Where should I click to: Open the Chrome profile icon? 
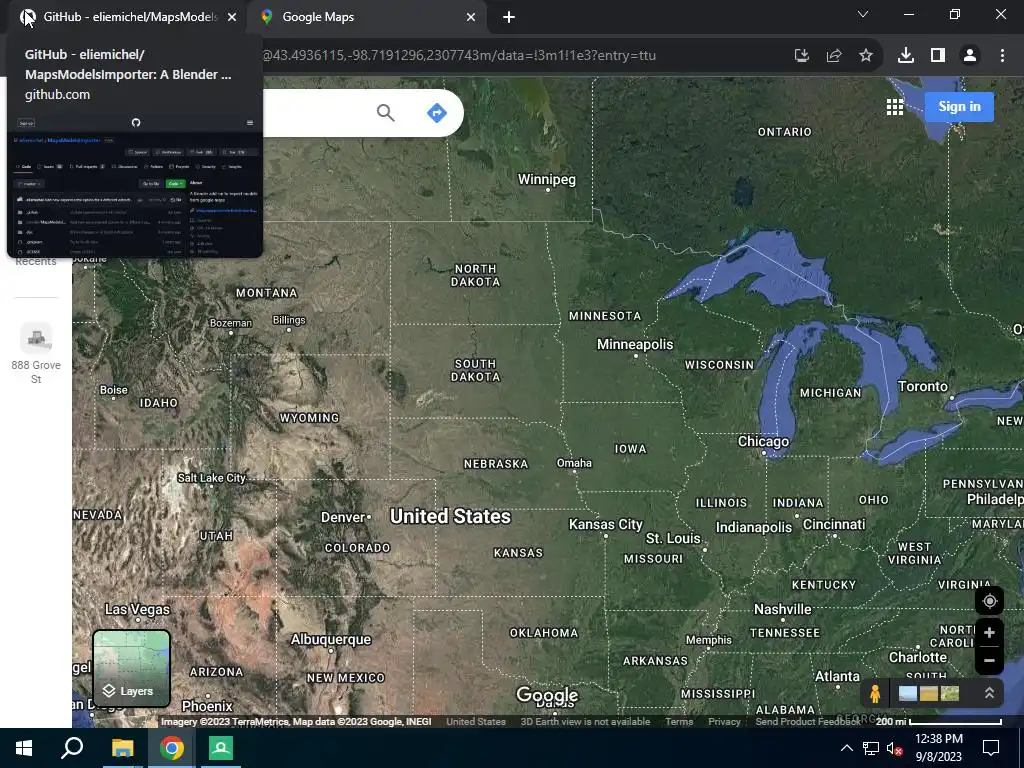pyautogui.click(x=970, y=56)
